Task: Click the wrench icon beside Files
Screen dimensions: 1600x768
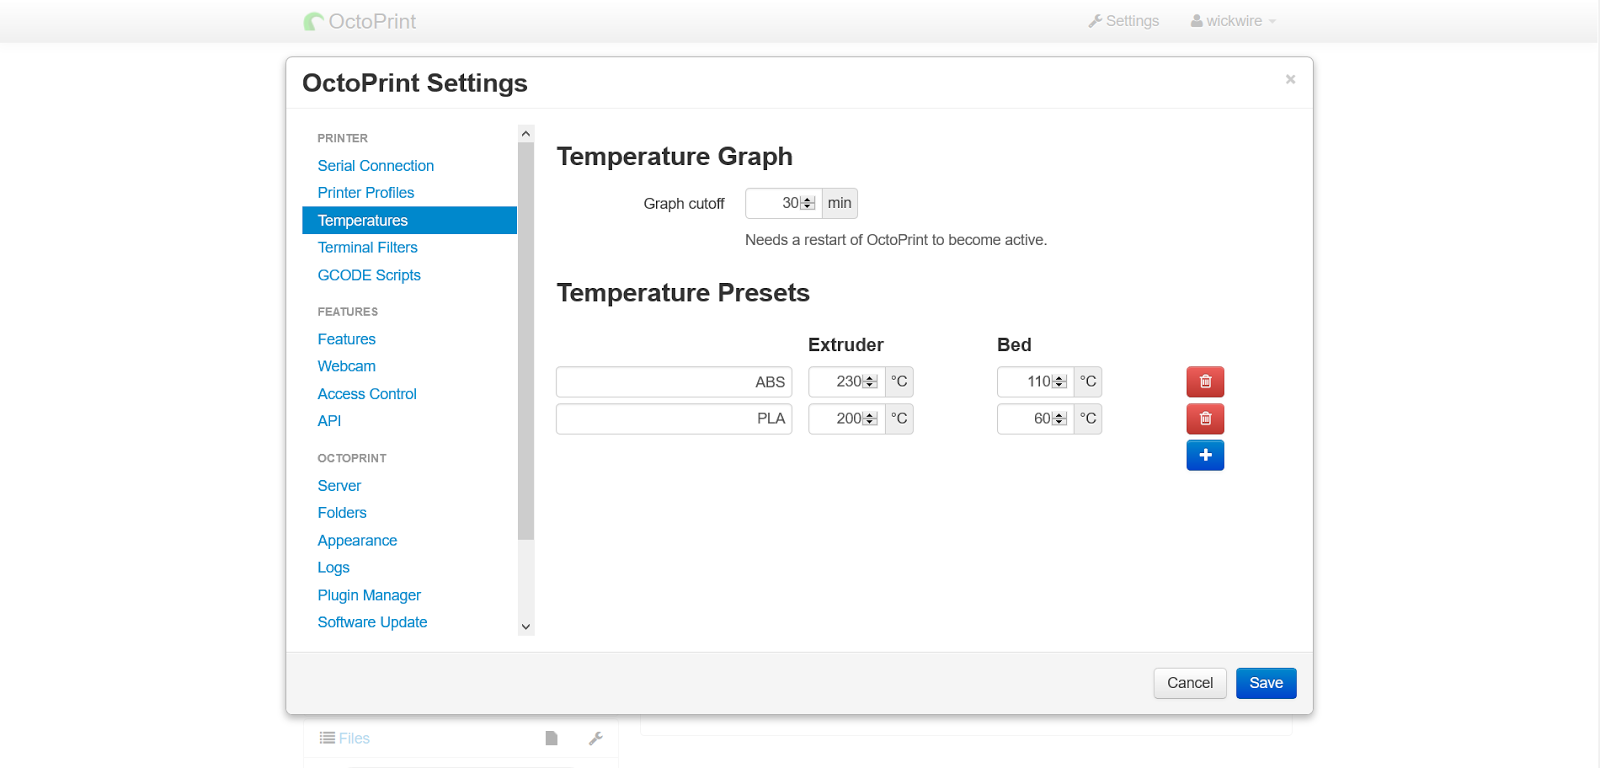Action: coord(595,738)
